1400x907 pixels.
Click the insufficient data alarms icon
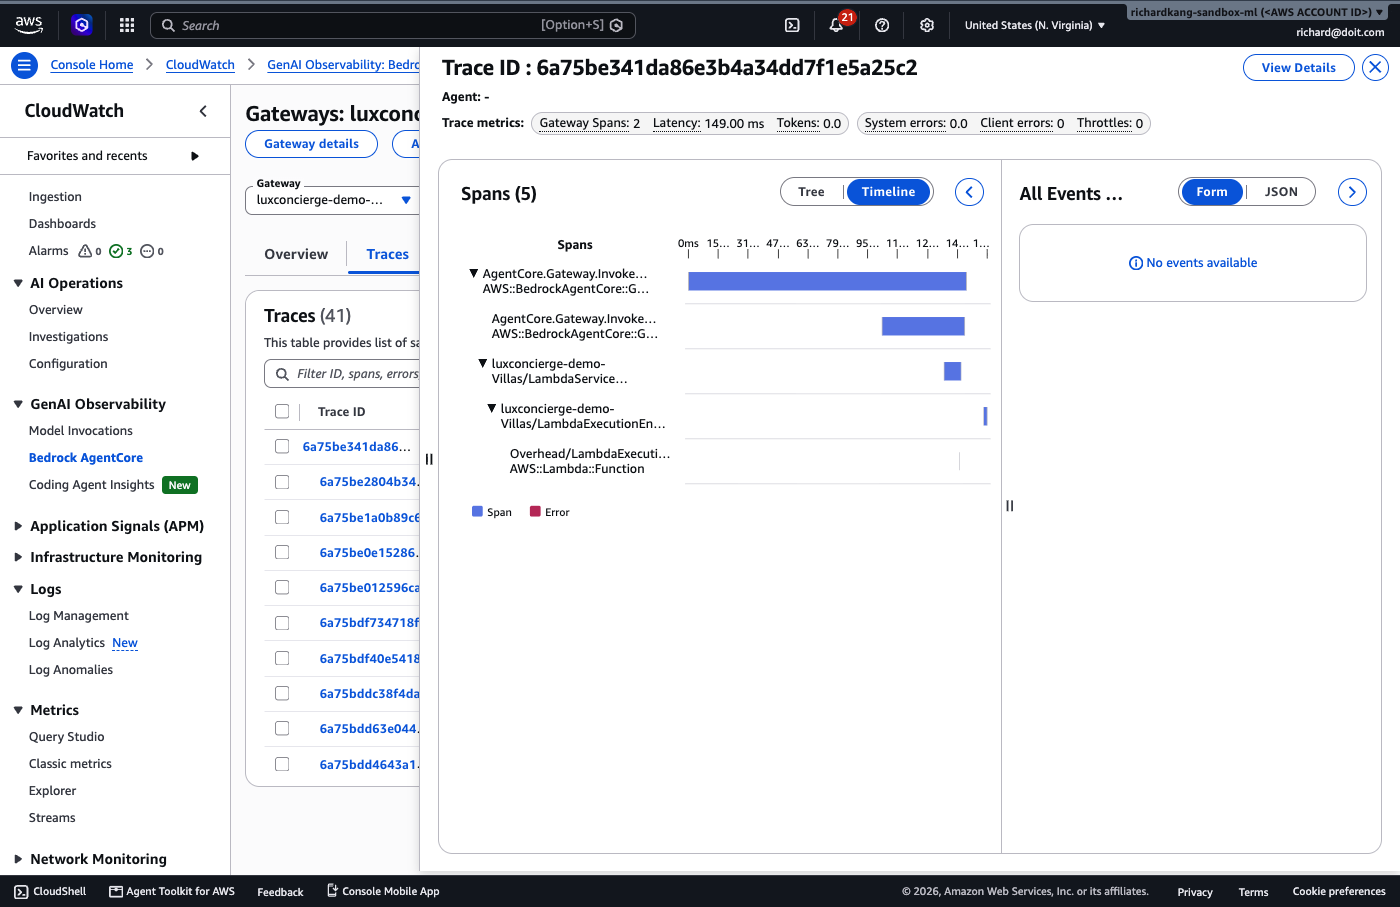coord(147,251)
